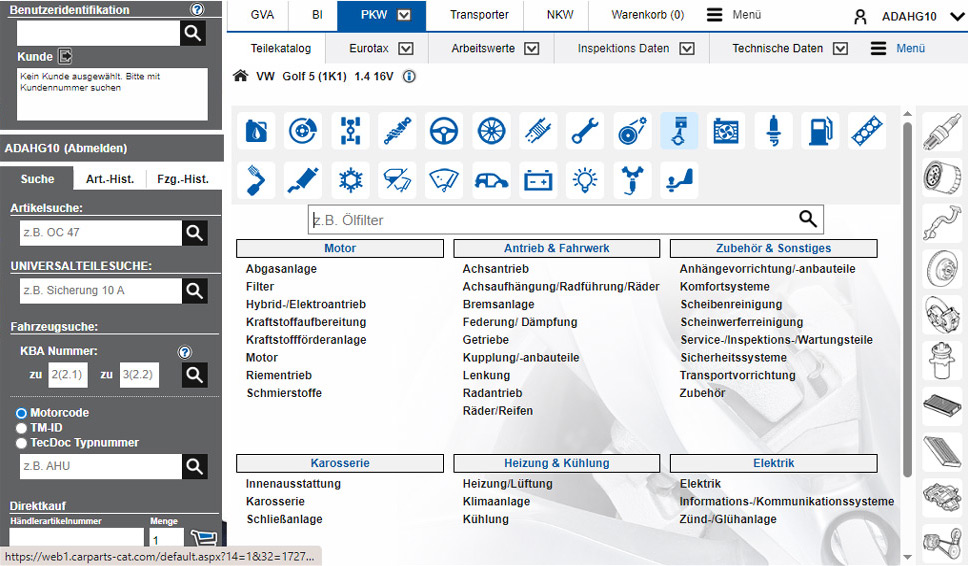Open the exhaust muffler category icon

tap(303, 180)
